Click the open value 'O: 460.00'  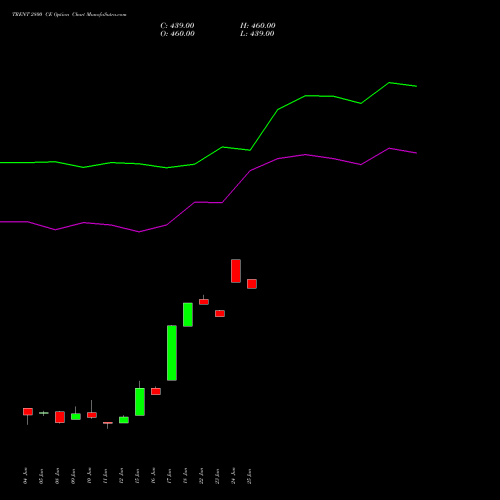[177, 34]
